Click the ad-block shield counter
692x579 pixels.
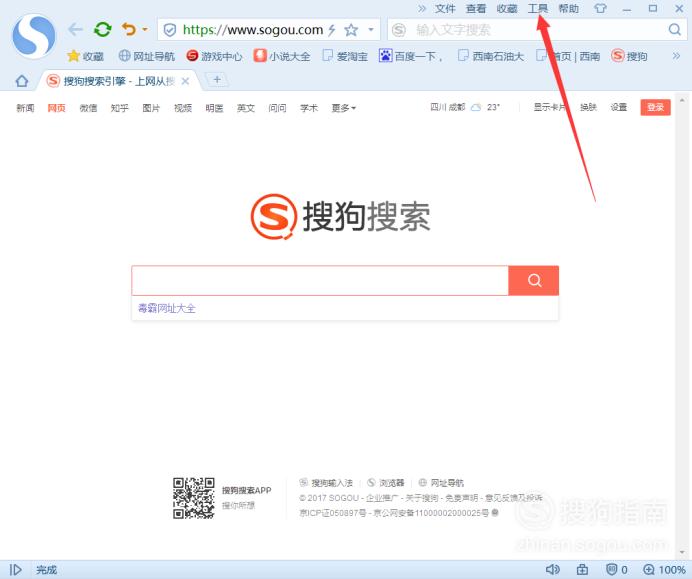point(617,570)
